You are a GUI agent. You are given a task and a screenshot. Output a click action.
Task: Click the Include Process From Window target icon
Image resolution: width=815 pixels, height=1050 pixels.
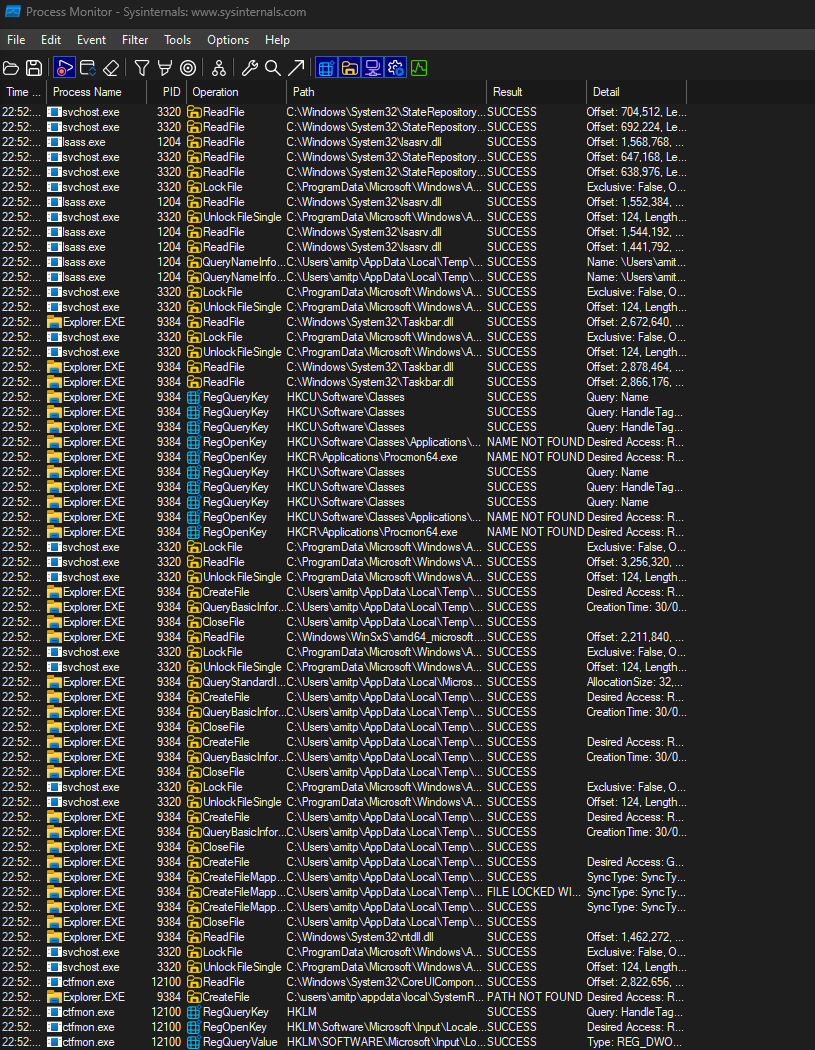click(187, 68)
